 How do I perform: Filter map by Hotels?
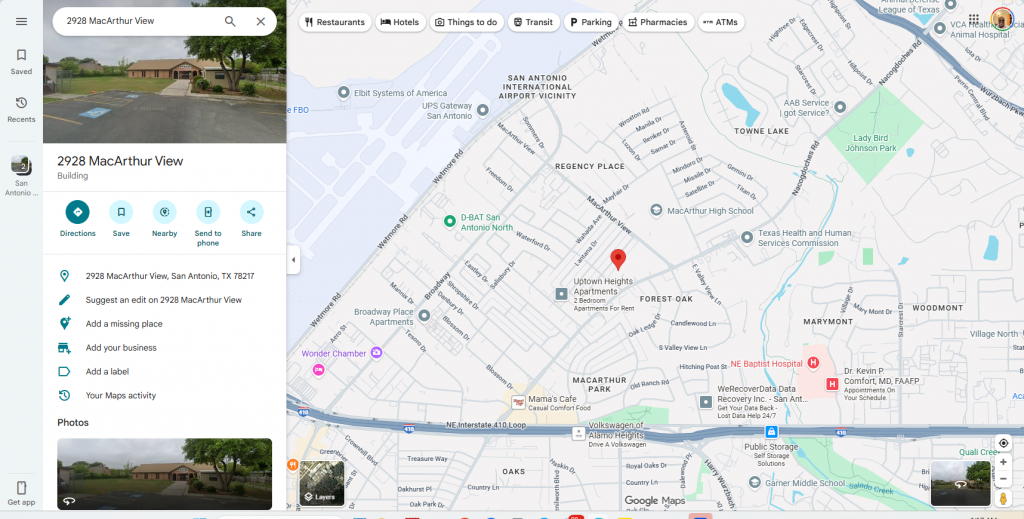tap(400, 22)
